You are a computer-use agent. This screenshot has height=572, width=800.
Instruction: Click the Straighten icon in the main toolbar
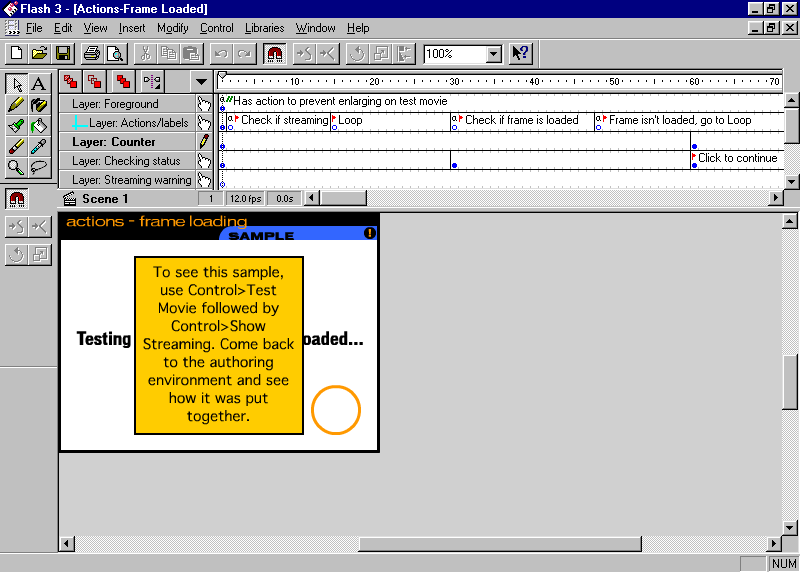point(328,54)
